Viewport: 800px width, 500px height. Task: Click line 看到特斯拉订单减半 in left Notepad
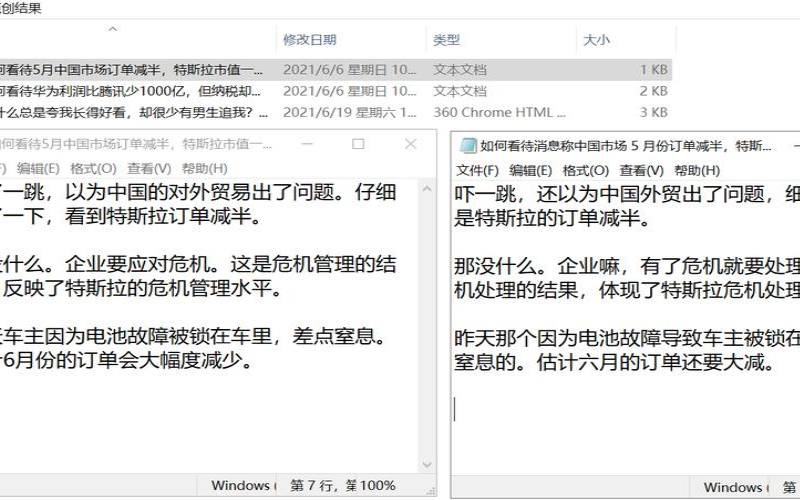click(163, 217)
